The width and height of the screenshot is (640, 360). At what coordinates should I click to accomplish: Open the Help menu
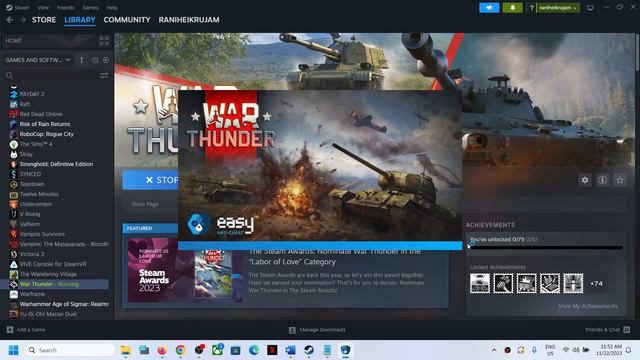tap(112, 7)
